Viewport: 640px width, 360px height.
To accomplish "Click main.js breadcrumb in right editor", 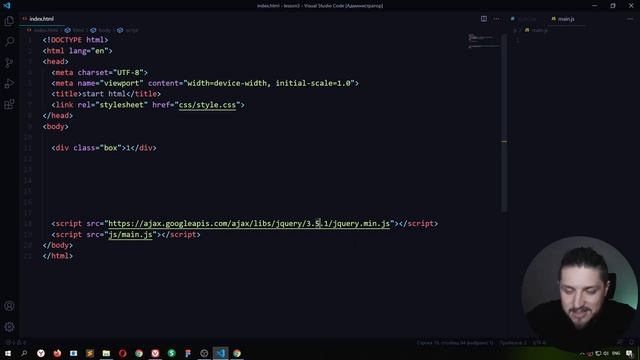I will 537,30.
